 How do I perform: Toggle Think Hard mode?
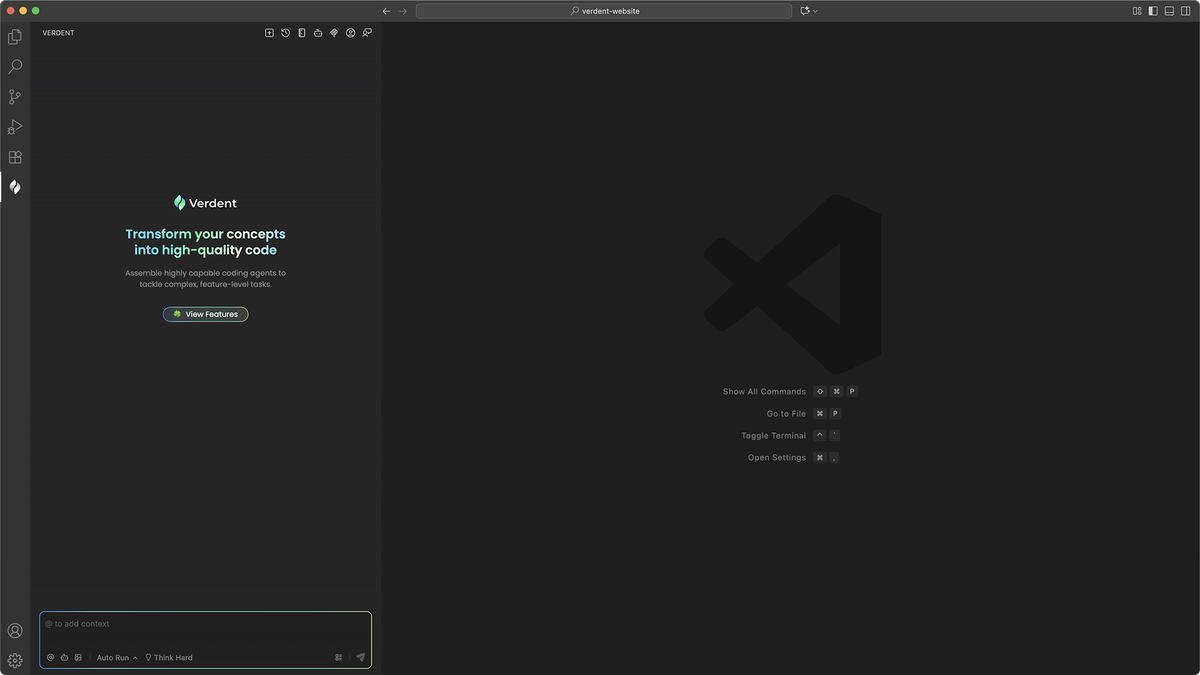169,658
